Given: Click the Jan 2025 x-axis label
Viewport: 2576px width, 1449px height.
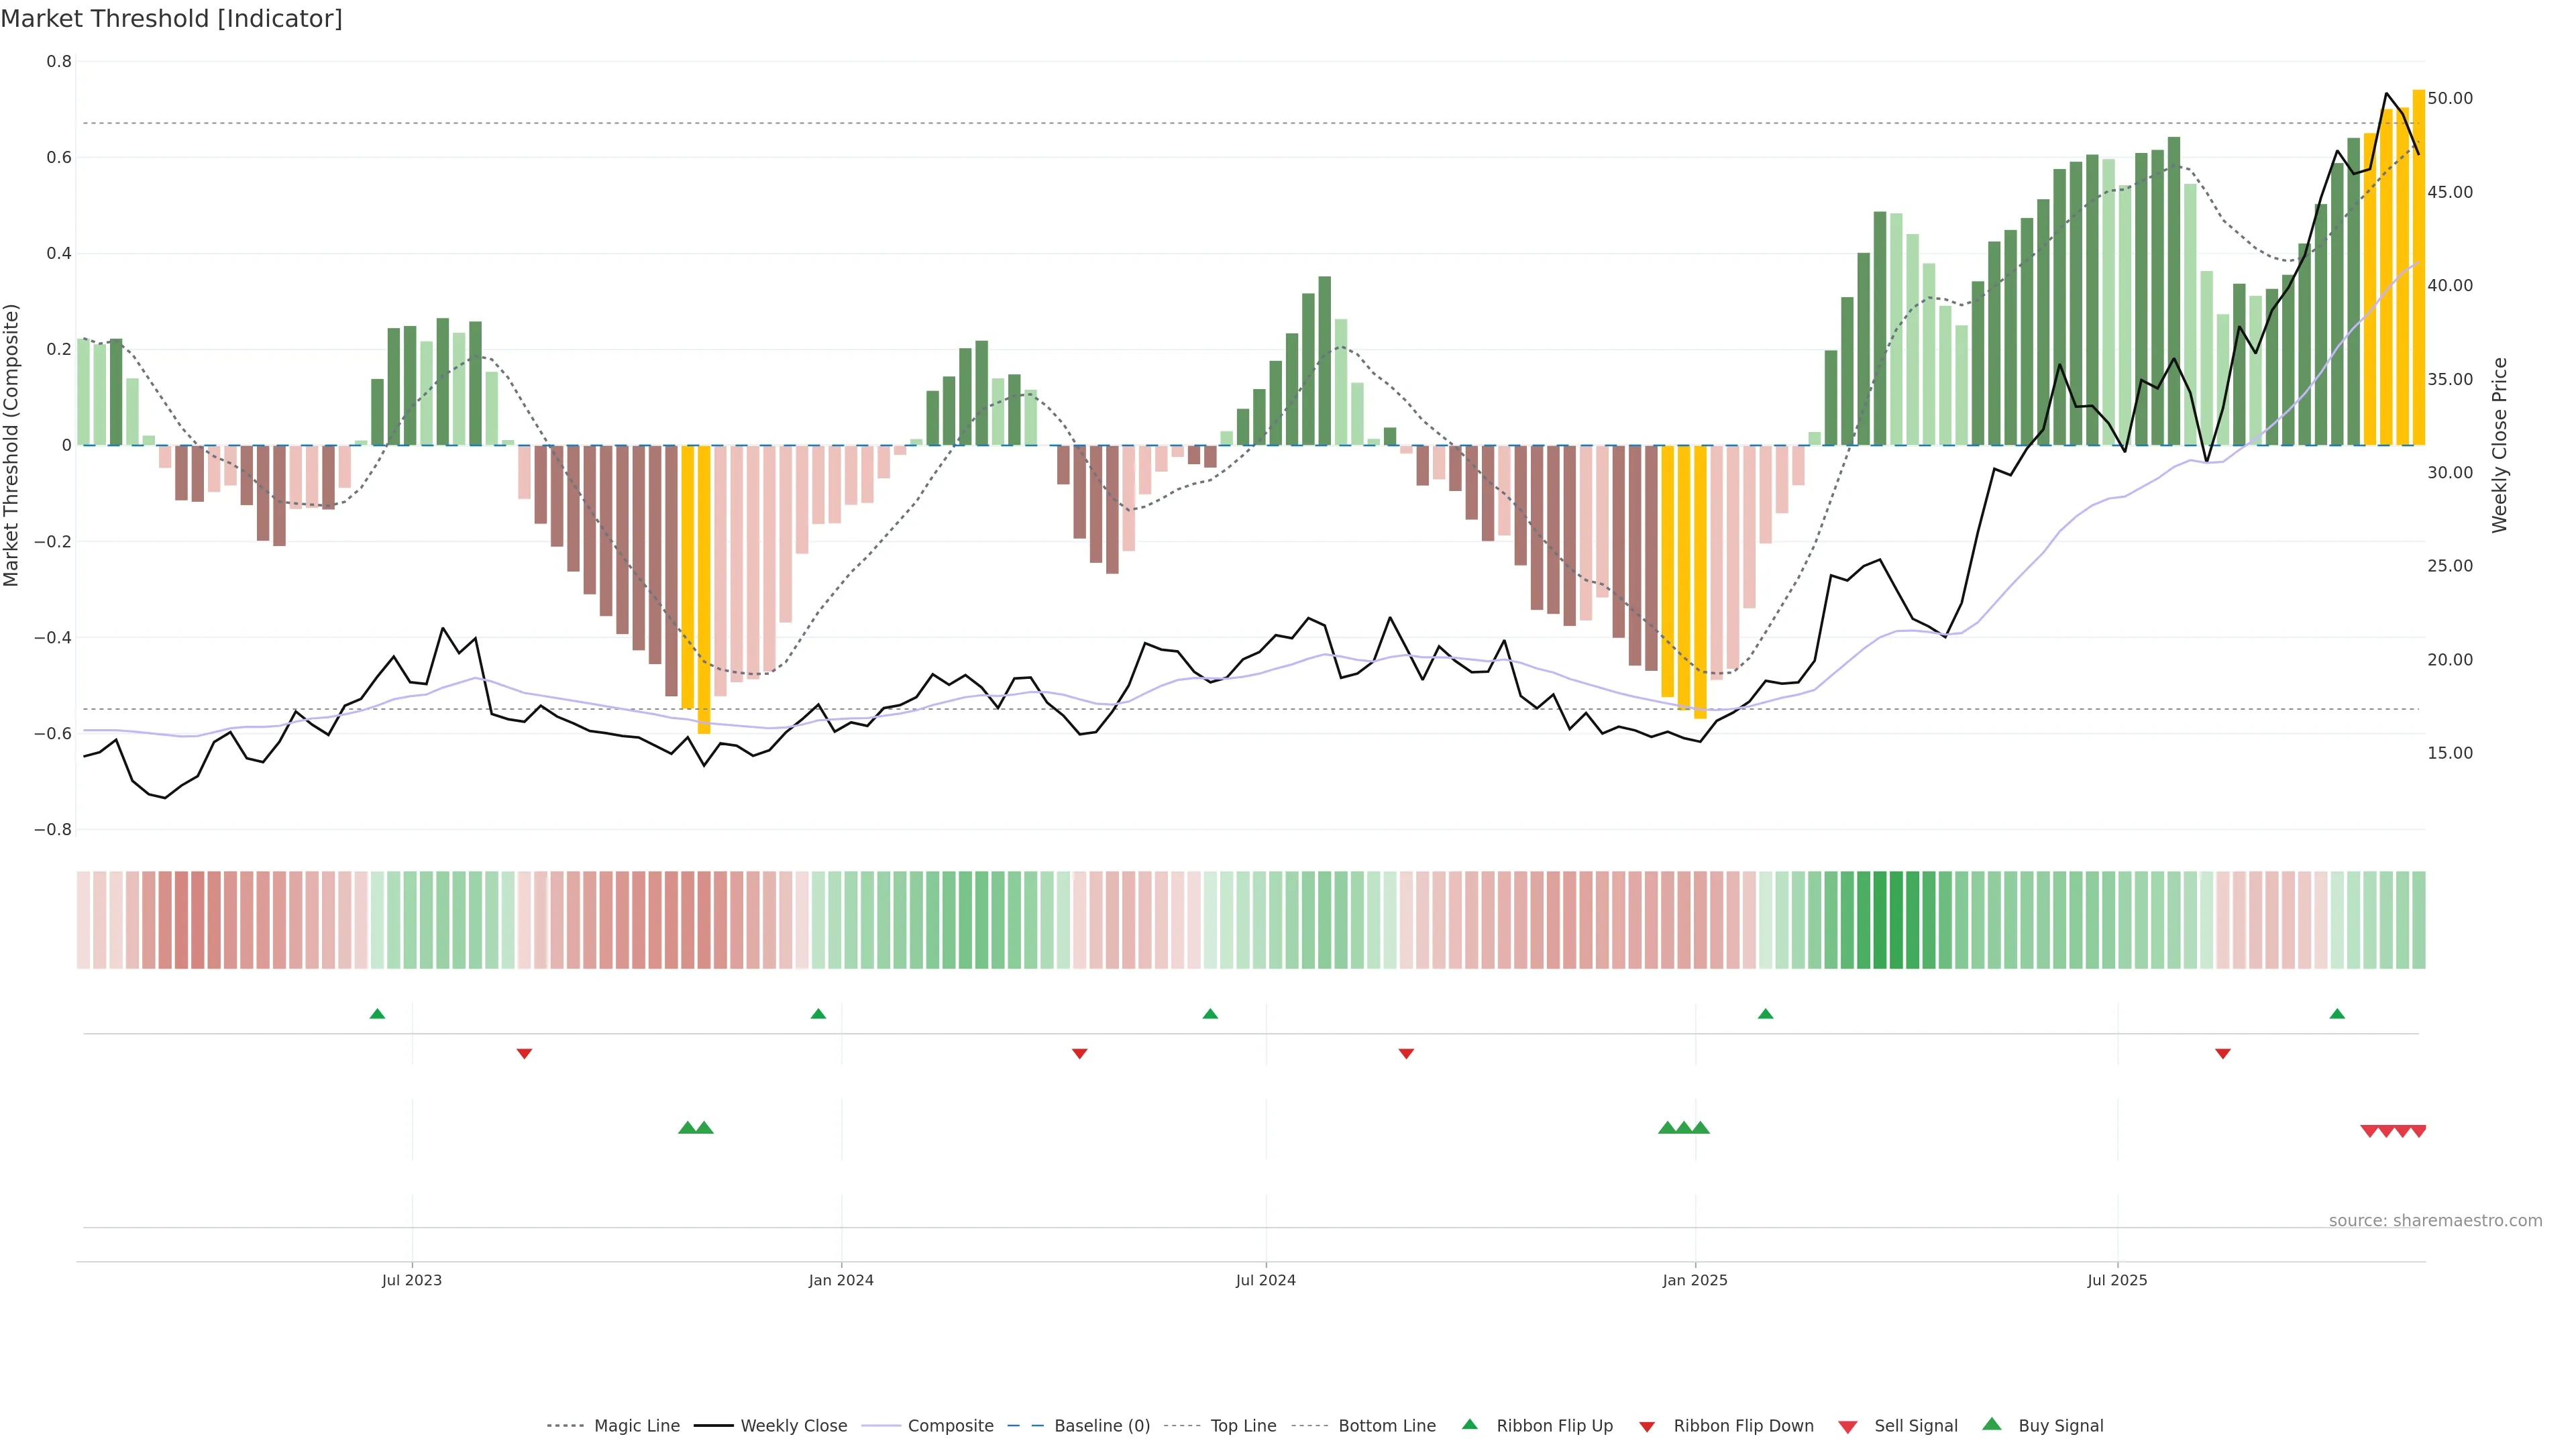Looking at the screenshot, I should (1694, 1280).
